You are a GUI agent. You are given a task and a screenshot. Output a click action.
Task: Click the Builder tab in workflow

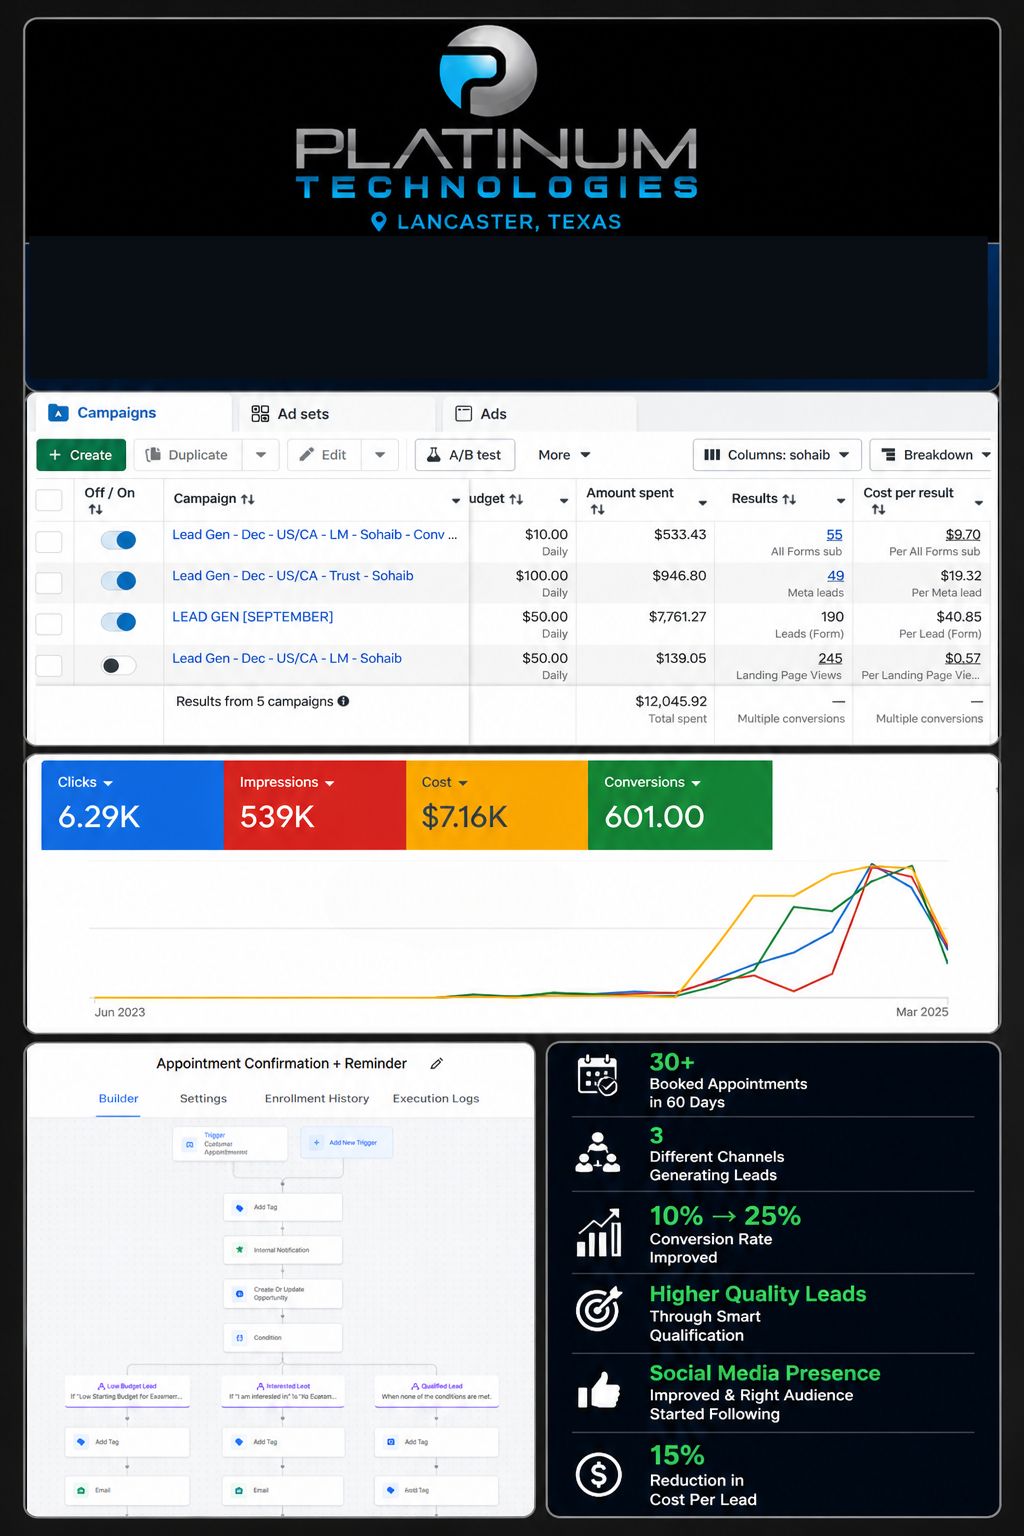118,1098
